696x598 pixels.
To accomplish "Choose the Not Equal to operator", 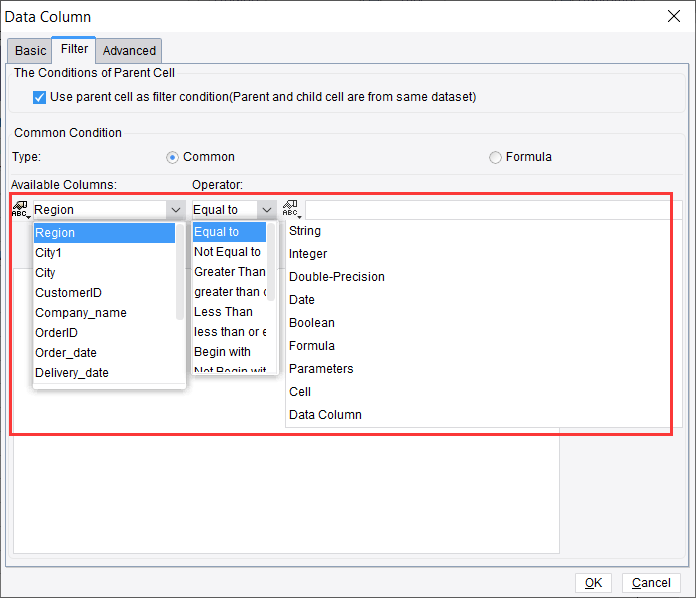I will 229,252.
